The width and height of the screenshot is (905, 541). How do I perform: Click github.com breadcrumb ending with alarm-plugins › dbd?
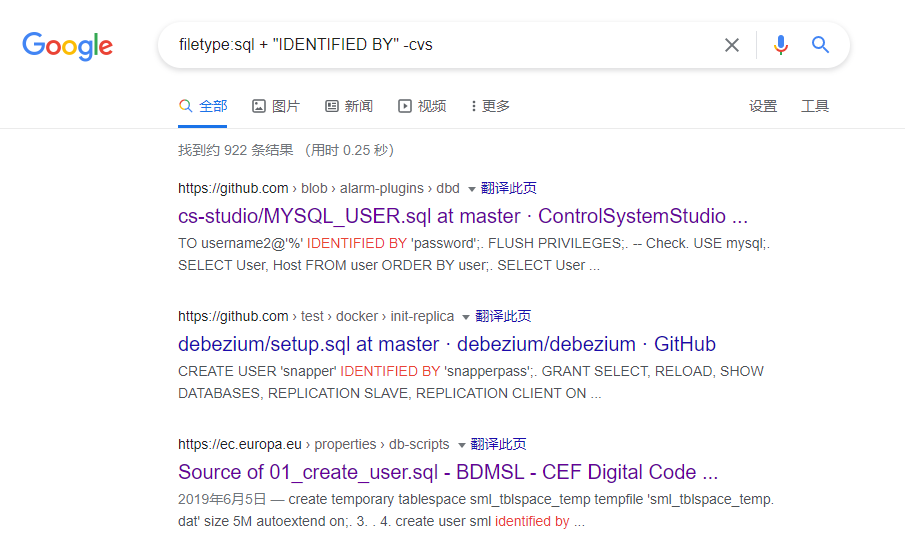tap(319, 188)
